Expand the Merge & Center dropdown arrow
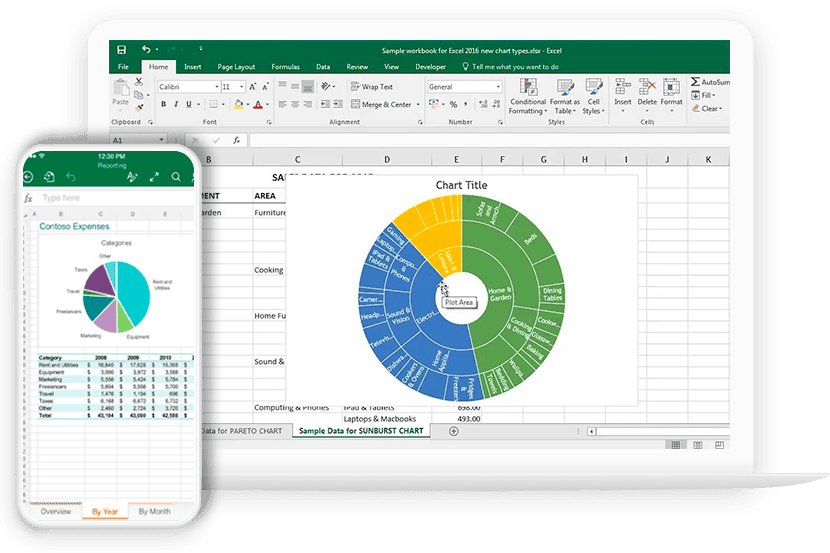Viewport: 830px width, 553px height. point(418,105)
